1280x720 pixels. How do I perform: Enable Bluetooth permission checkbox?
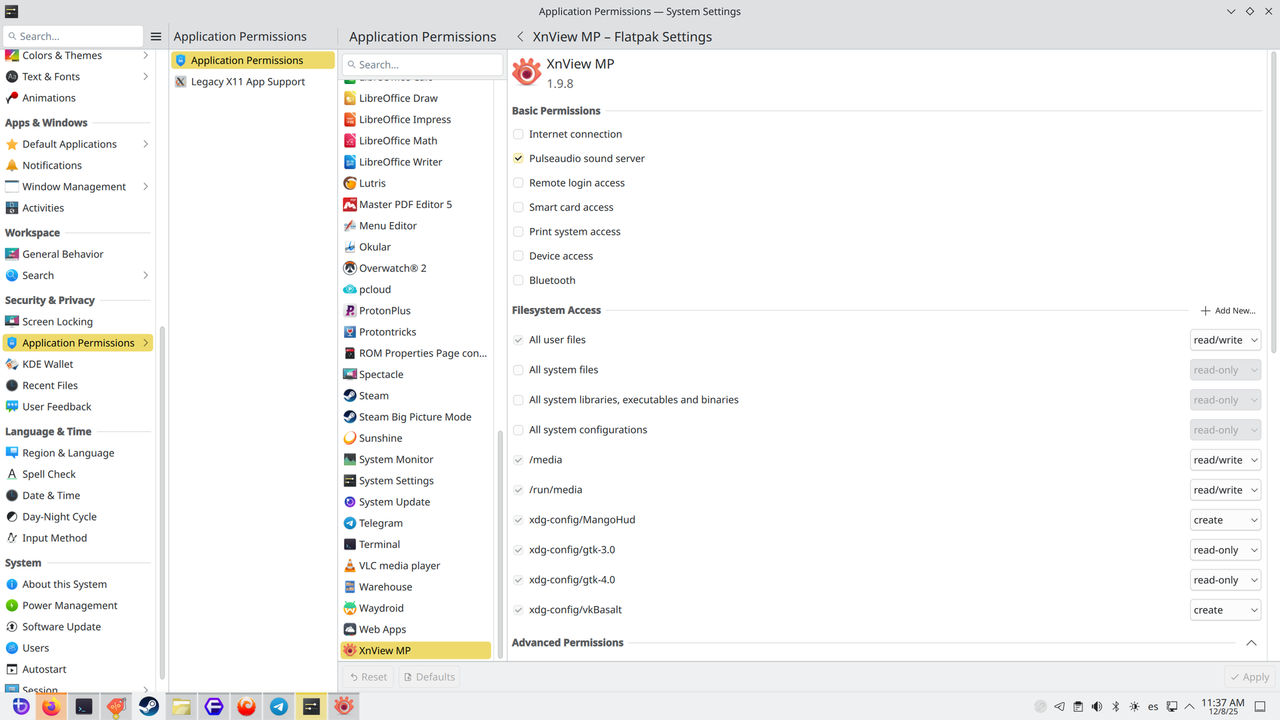pyautogui.click(x=518, y=280)
